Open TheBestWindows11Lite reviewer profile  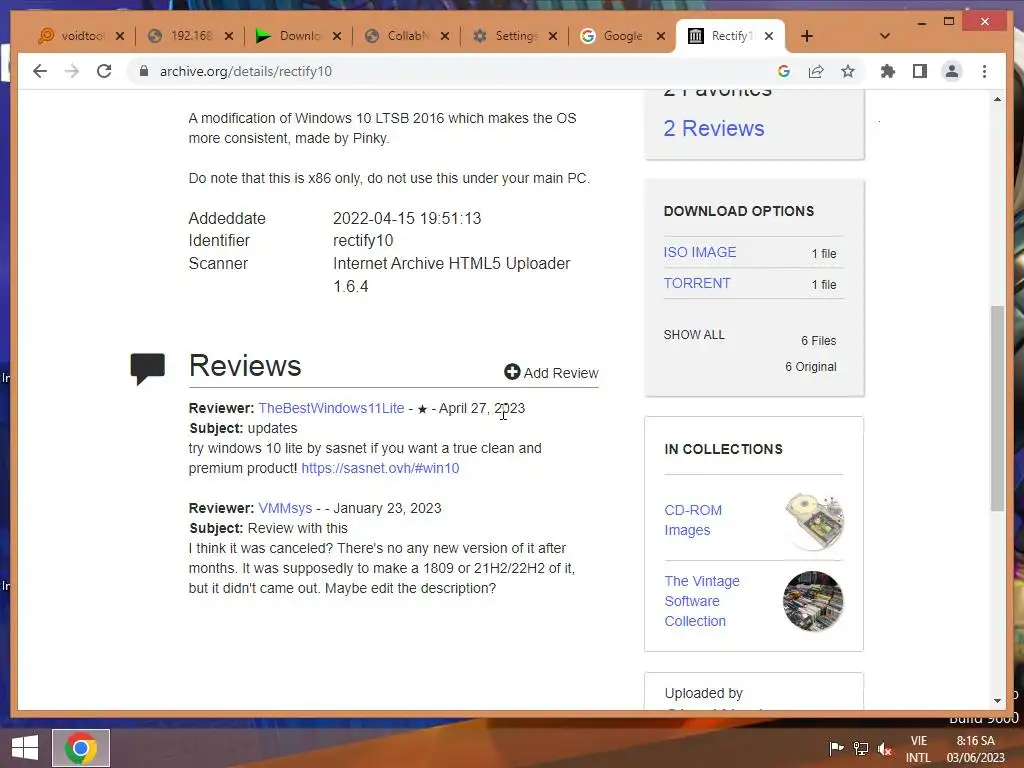click(331, 408)
